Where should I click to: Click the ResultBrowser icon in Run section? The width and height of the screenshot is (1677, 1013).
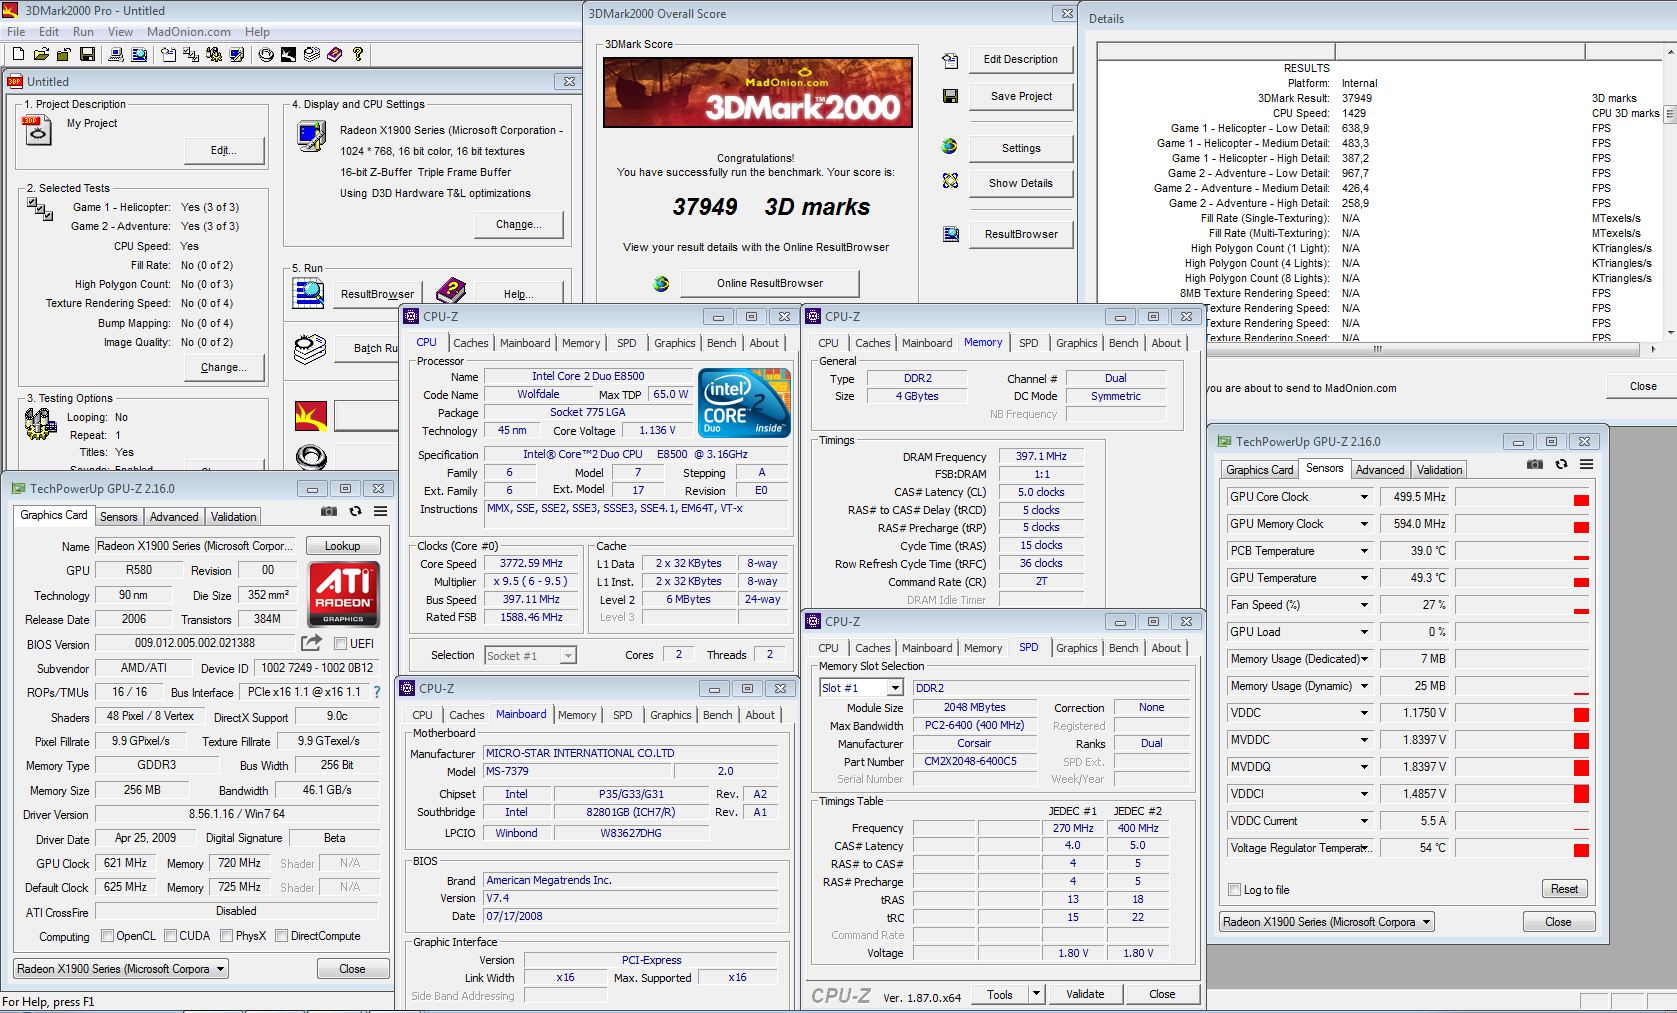309,293
